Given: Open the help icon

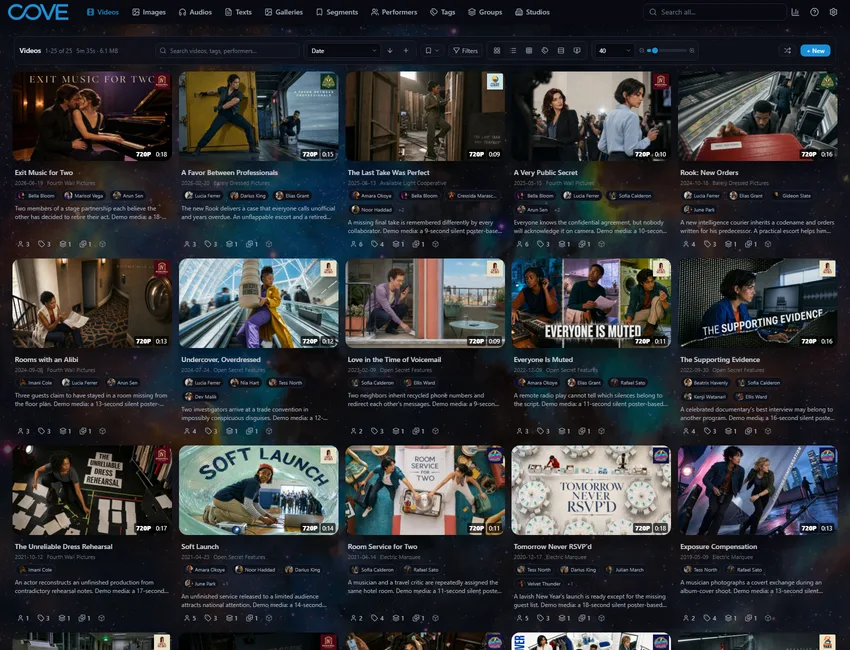Looking at the screenshot, I should point(814,12).
